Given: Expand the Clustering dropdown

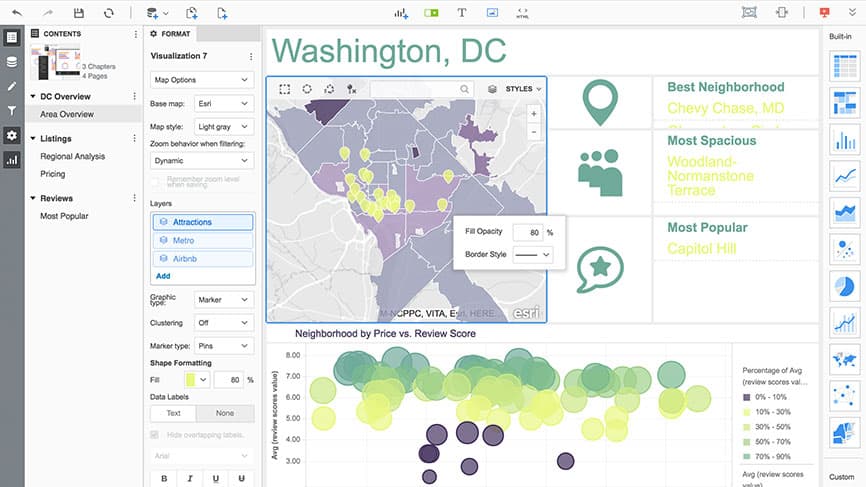Looking at the screenshot, I should [x=224, y=323].
